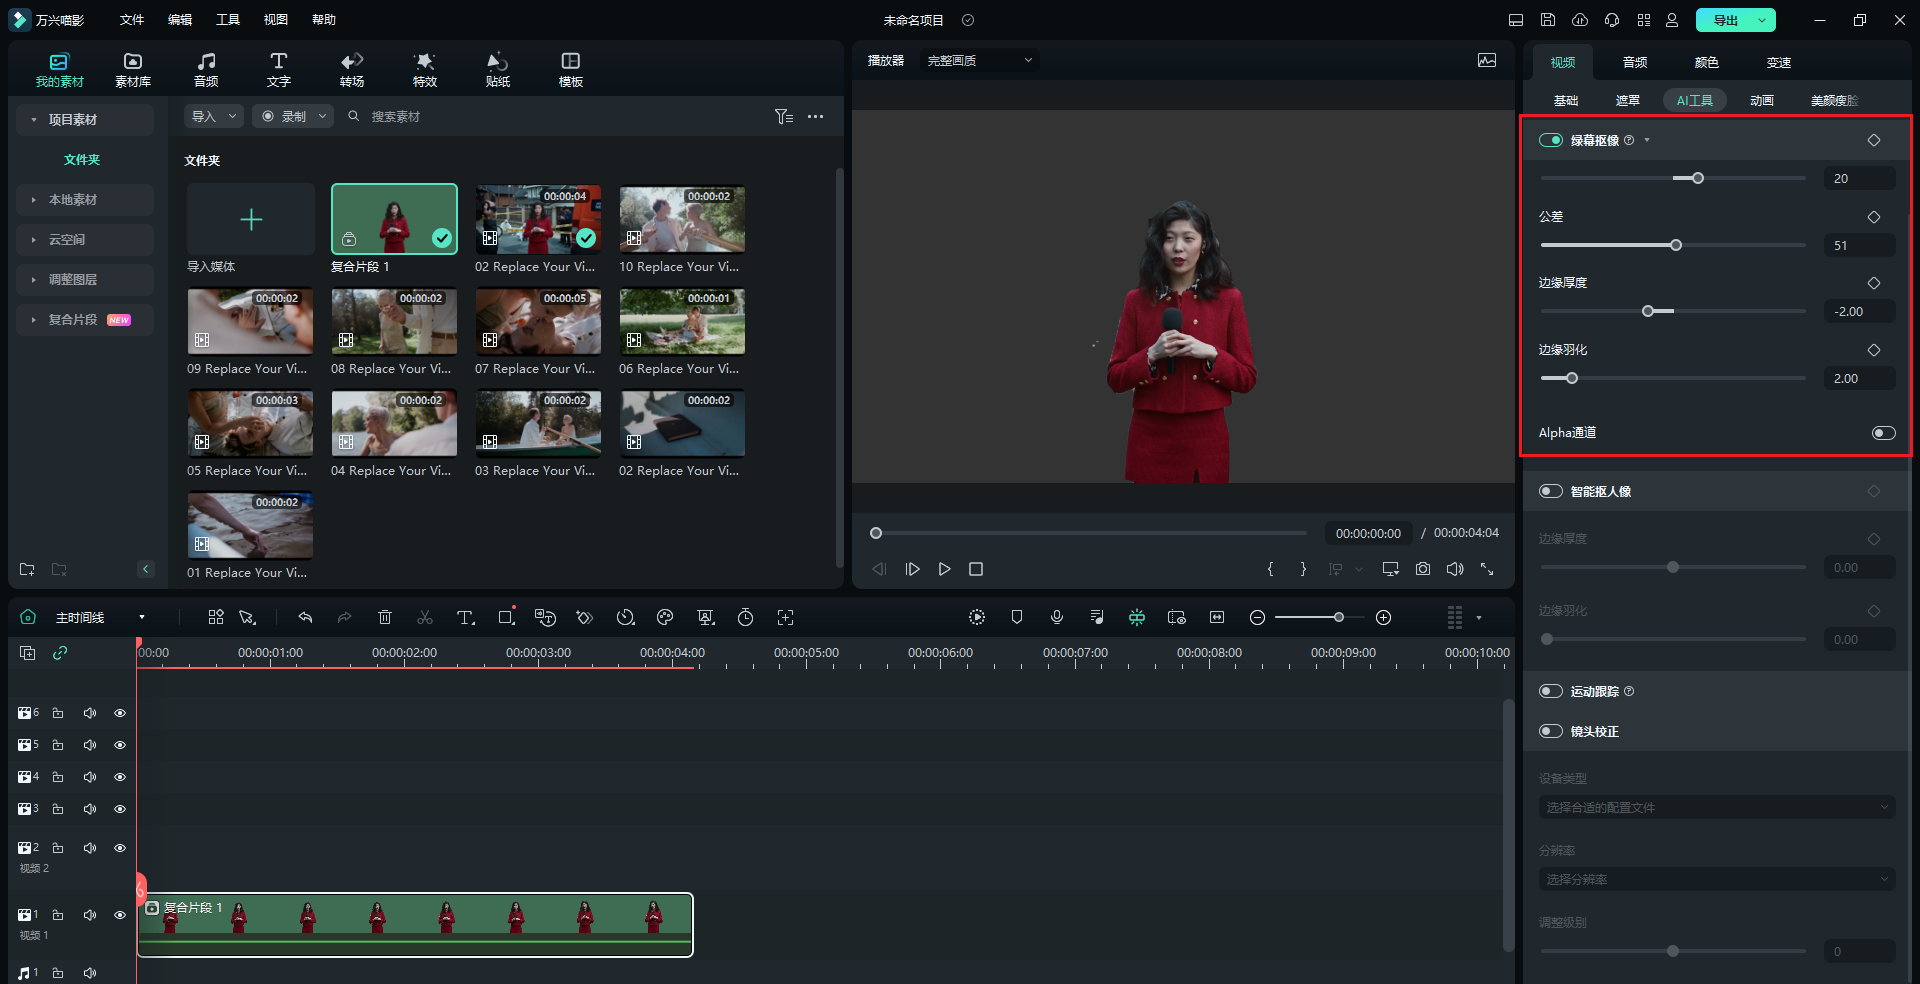Switch to the 颜色 tab
The image size is (1920, 984).
point(1706,62)
